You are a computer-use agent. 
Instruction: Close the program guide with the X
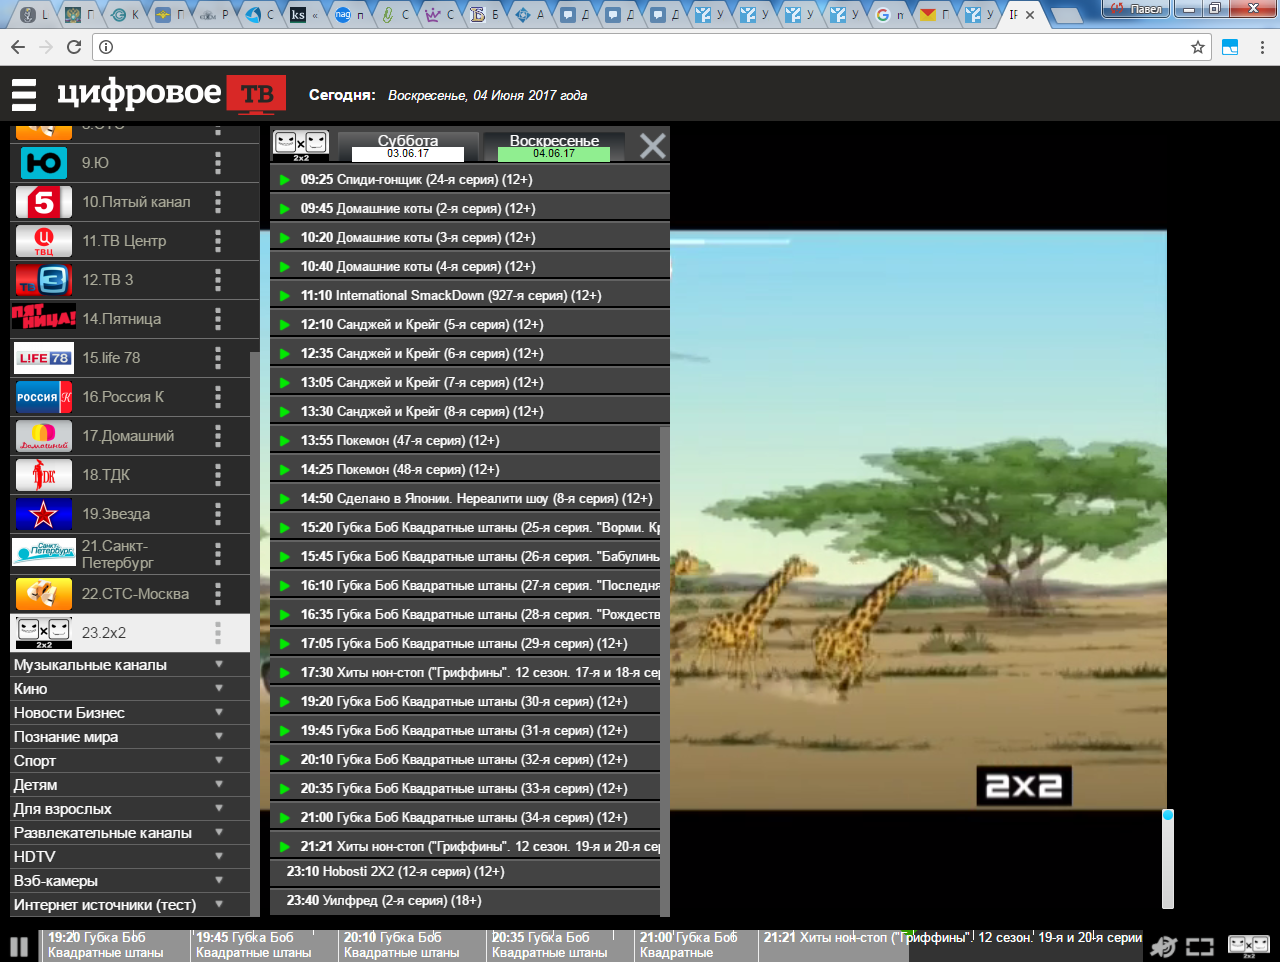point(652,146)
